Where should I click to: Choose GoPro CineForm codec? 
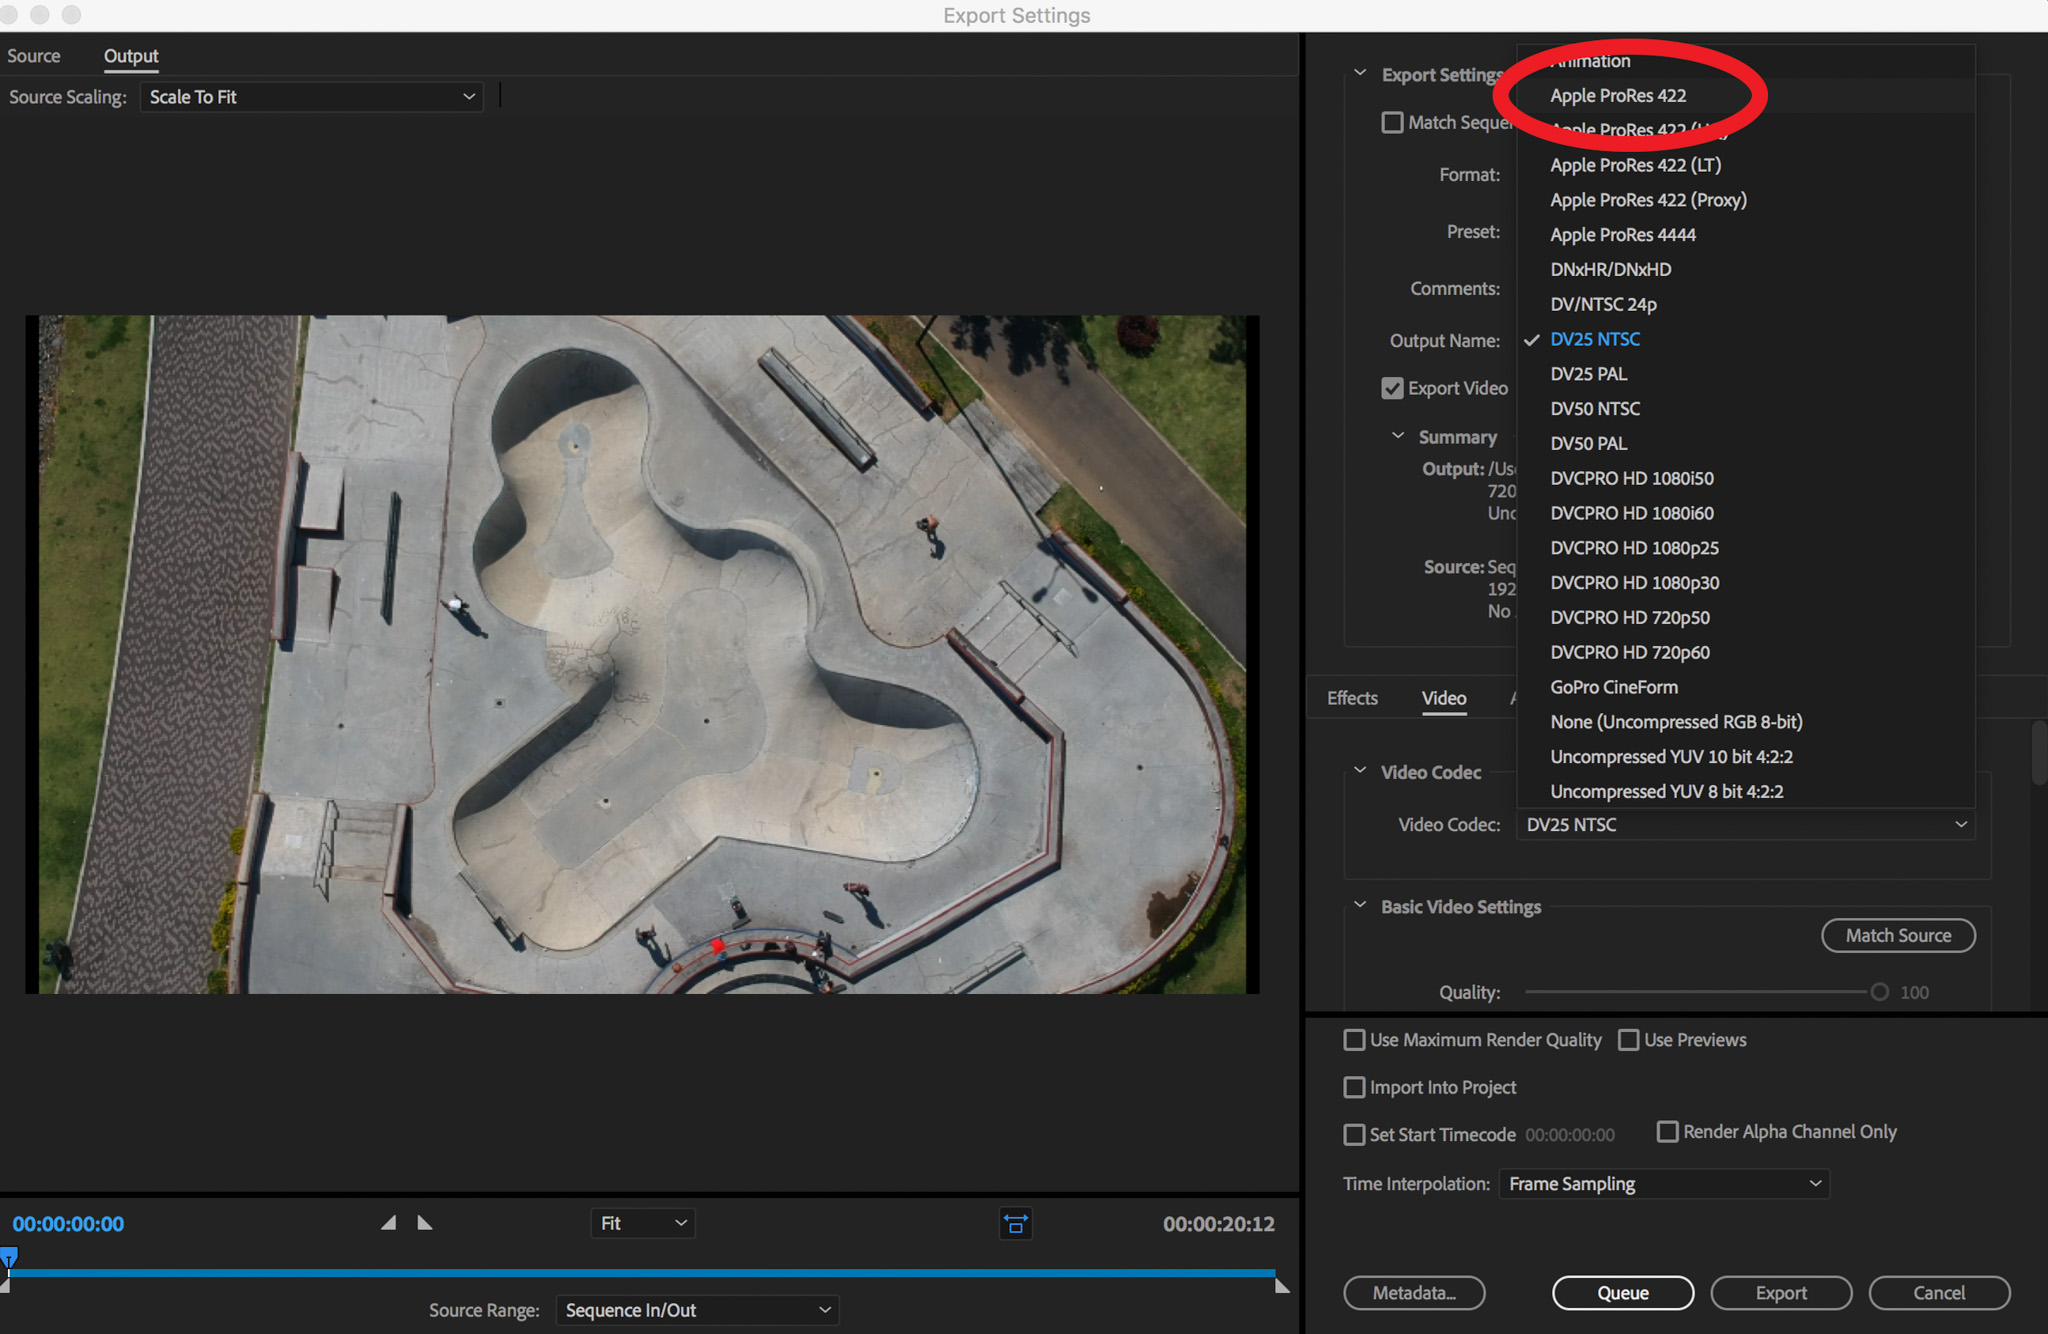click(1745, 687)
